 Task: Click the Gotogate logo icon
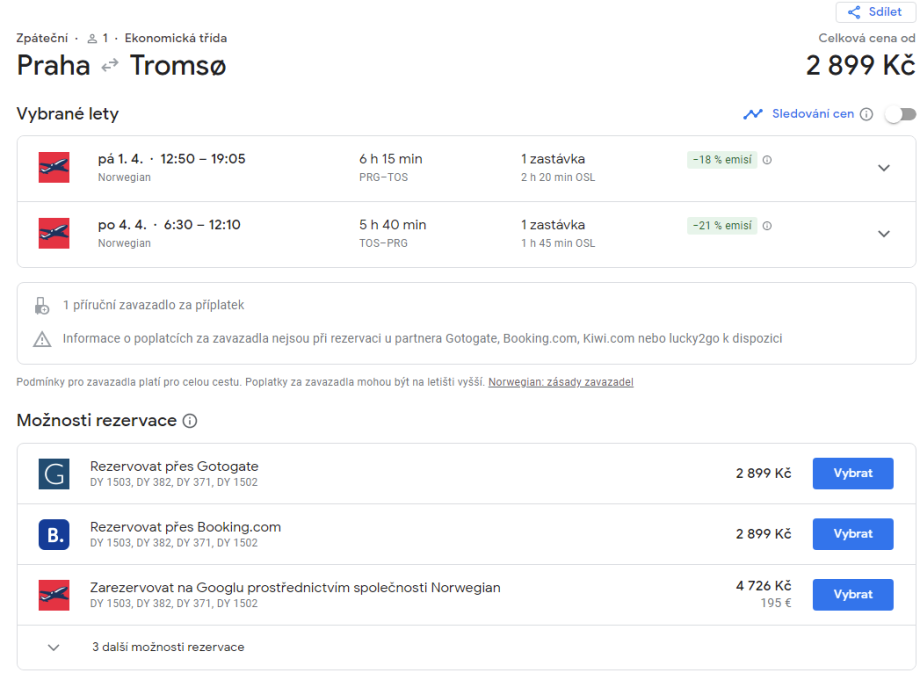coord(54,474)
